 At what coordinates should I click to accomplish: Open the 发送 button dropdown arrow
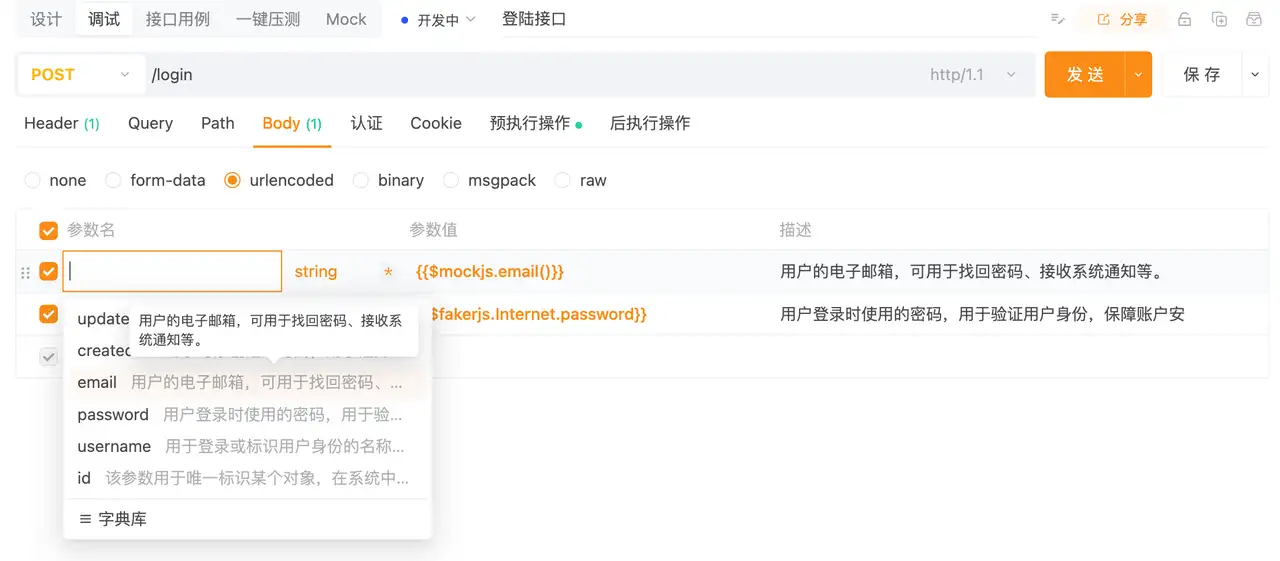pyautogui.click(x=1139, y=74)
